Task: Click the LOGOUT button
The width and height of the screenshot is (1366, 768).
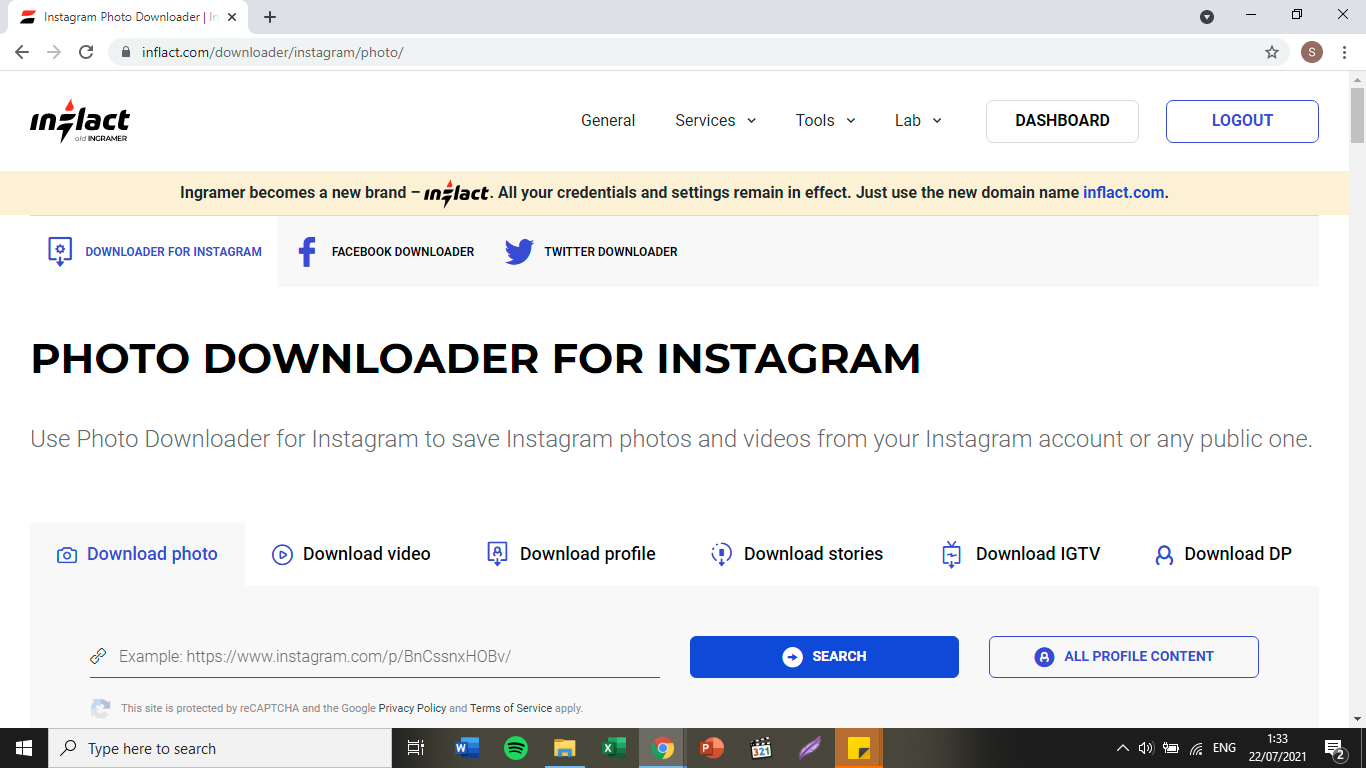Action: click(x=1242, y=121)
